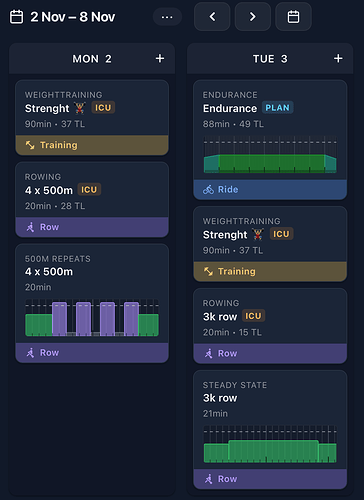The height and width of the screenshot is (500, 364).
Task: Go to the next week
Action: 253,17
